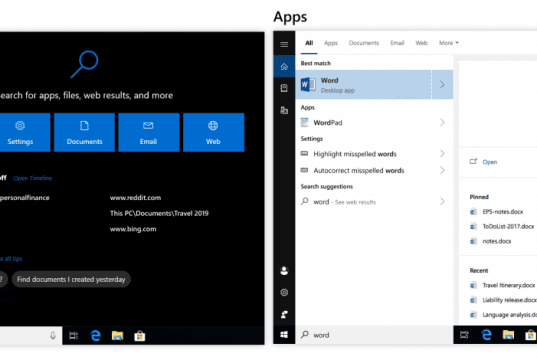
Task: Switch to the Email filter tab
Action: 397,43
